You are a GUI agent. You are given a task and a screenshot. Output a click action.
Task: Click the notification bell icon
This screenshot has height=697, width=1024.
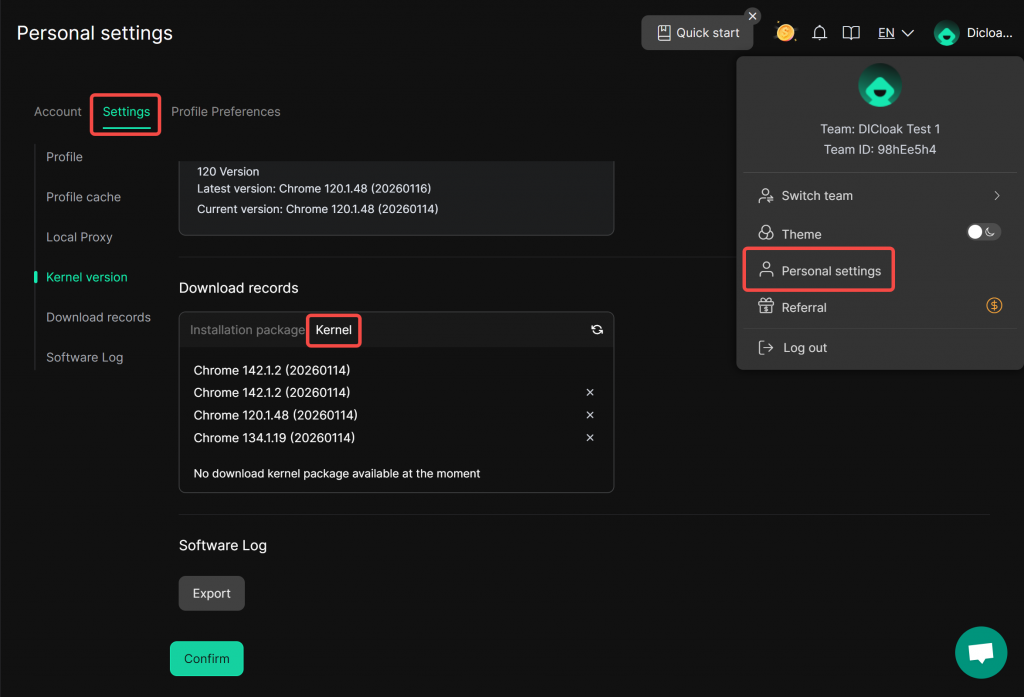coord(819,33)
